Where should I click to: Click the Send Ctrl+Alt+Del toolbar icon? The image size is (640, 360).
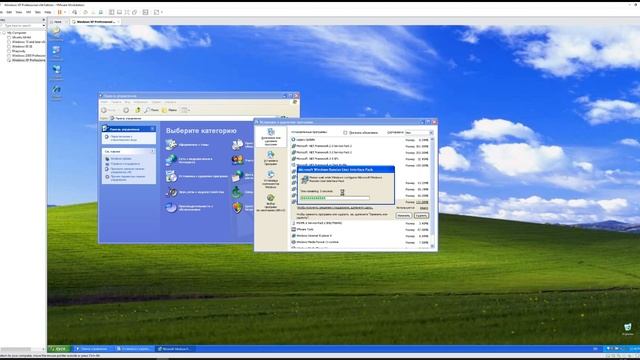click(75, 12)
